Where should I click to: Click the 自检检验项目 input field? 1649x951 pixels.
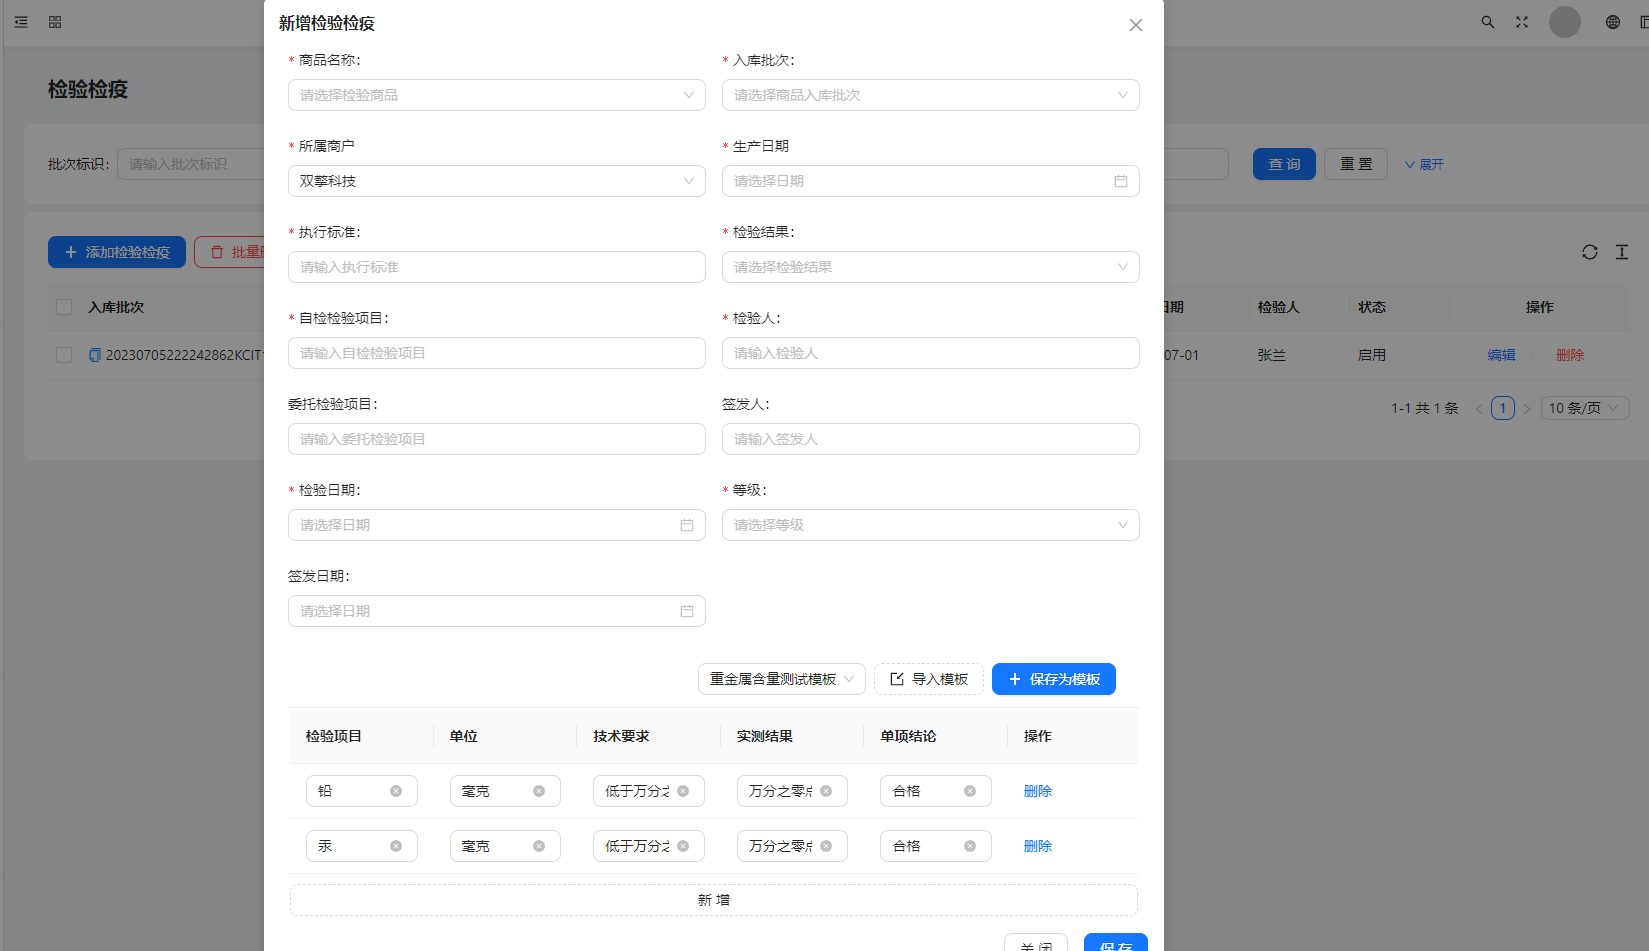pyautogui.click(x=497, y=353)
